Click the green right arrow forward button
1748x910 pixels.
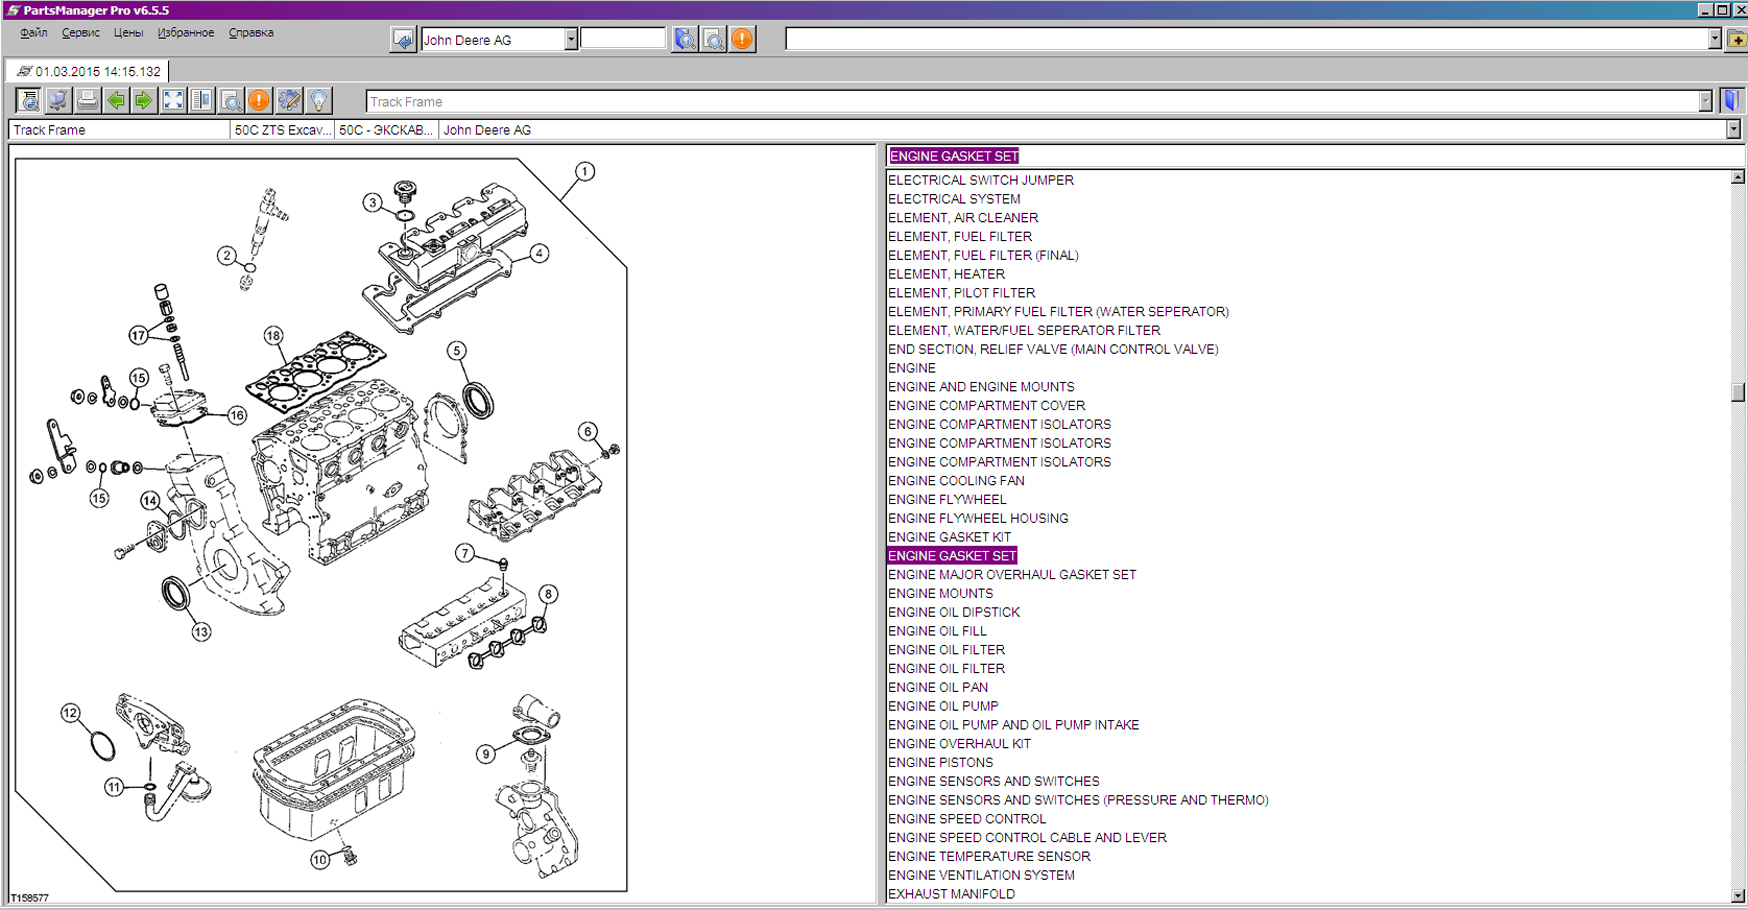pyautogui.click(x=144, y=100)
